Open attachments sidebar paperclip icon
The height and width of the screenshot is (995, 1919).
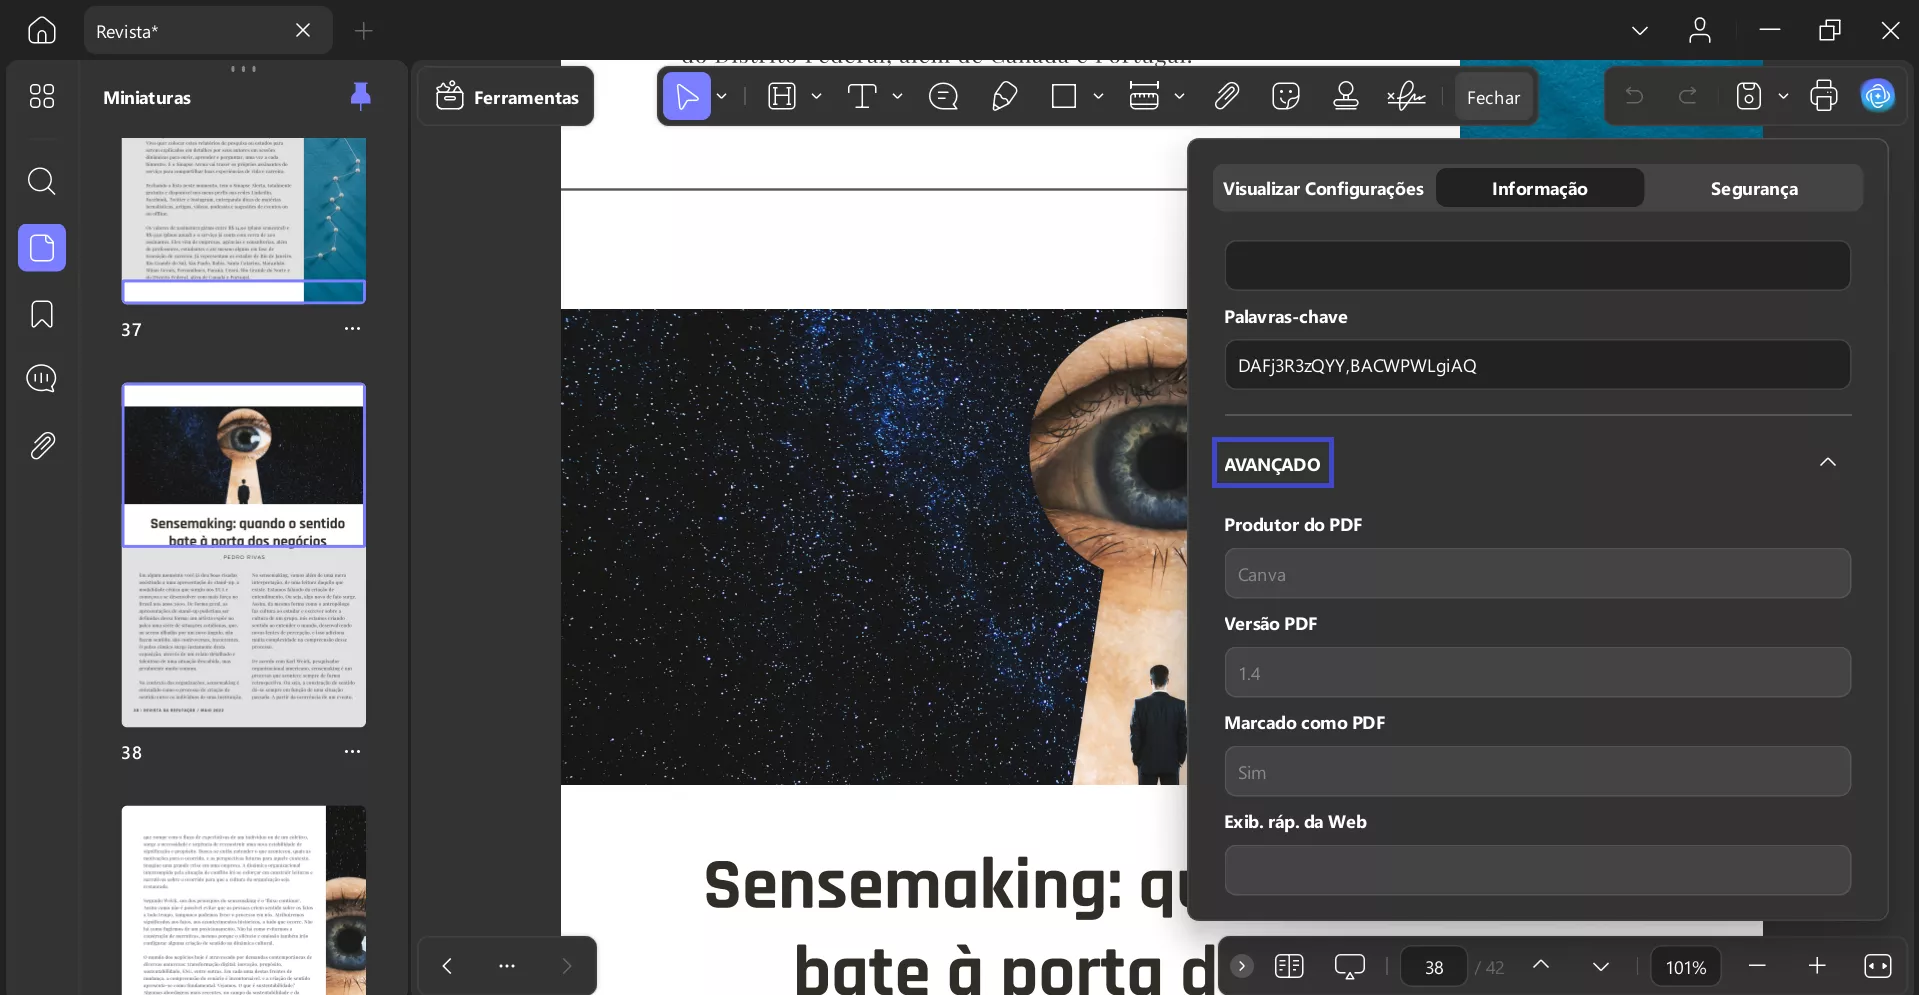pos(41,445)
